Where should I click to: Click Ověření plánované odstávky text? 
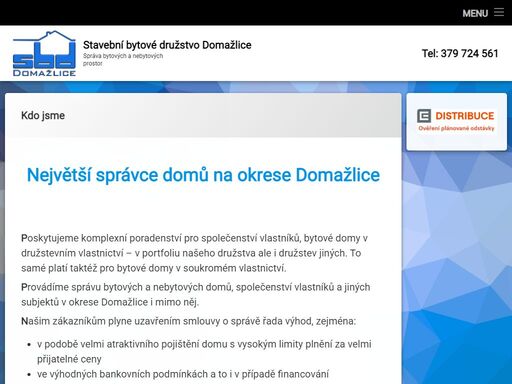(x=456, y=128)
